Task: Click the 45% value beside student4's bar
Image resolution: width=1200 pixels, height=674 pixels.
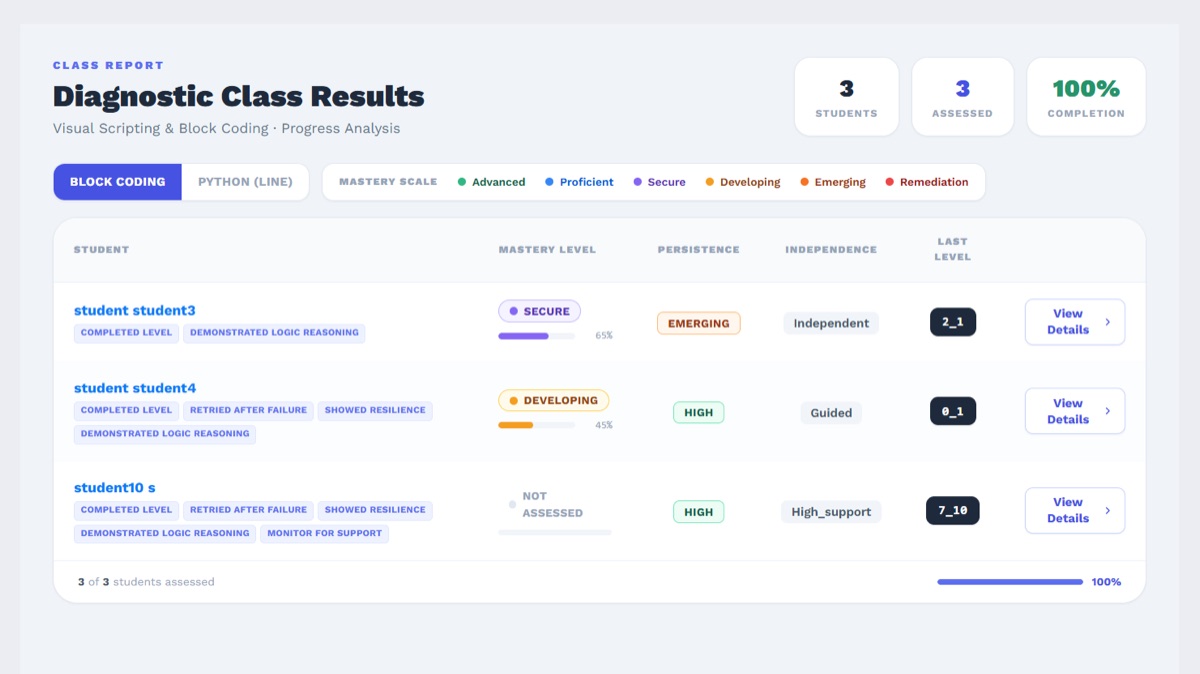Action: coord(604,425)
